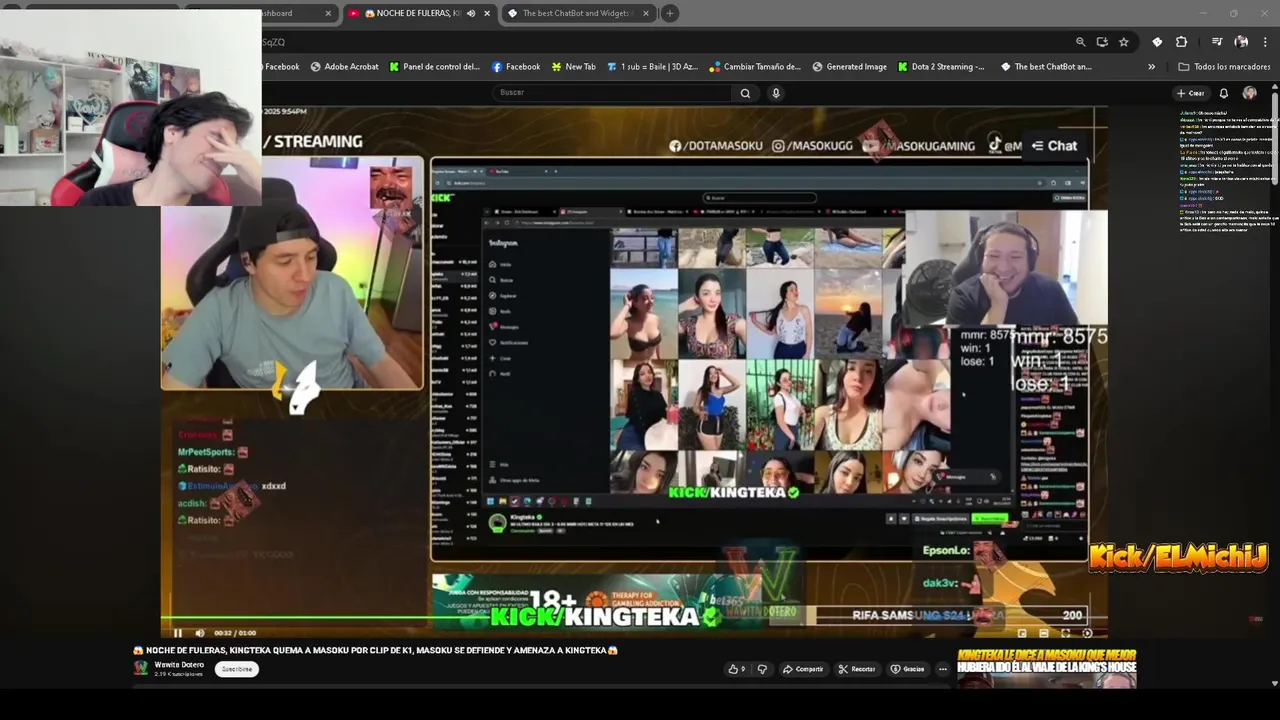This screenshot has width=1280, height=720.
Task: Pause the YouTube video
Action: [178, 633]
